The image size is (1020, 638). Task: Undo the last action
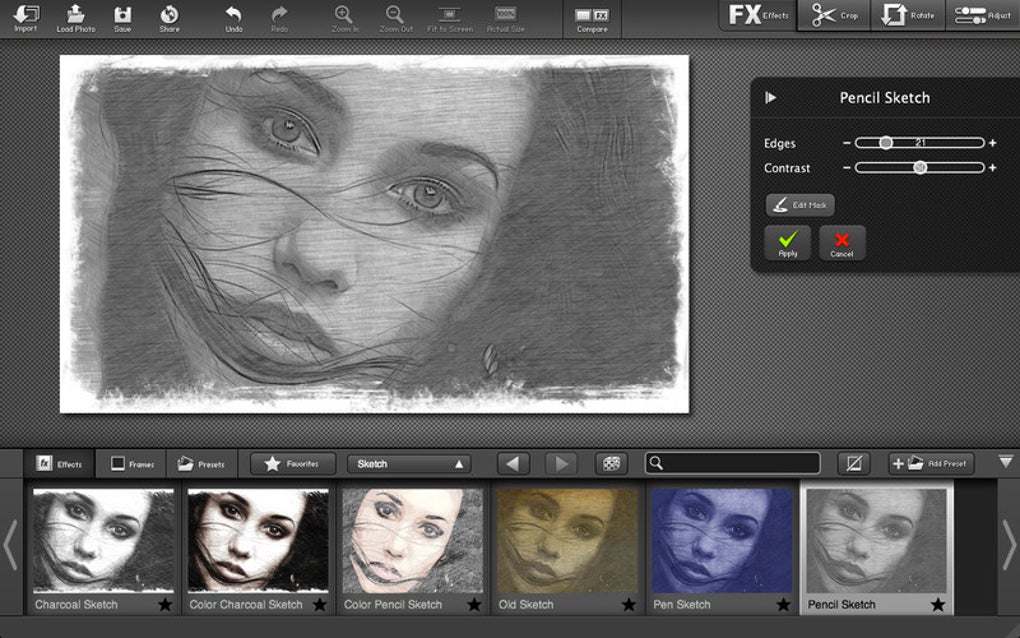233,16
